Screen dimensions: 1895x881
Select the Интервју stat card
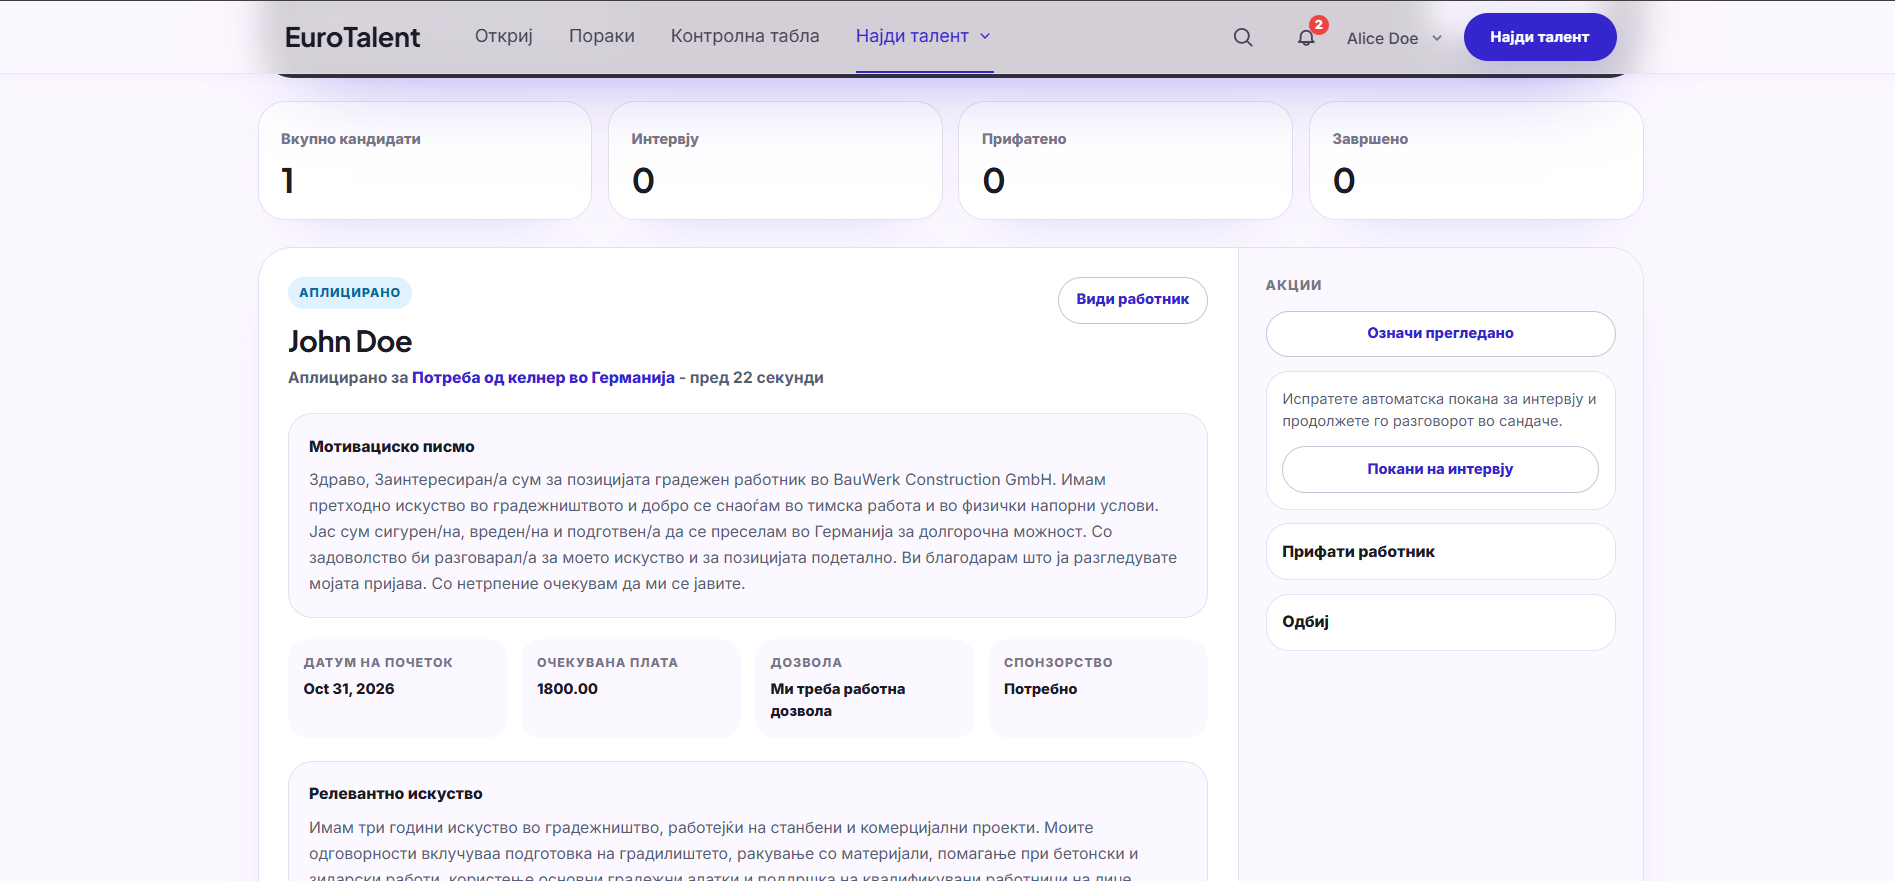775,160
